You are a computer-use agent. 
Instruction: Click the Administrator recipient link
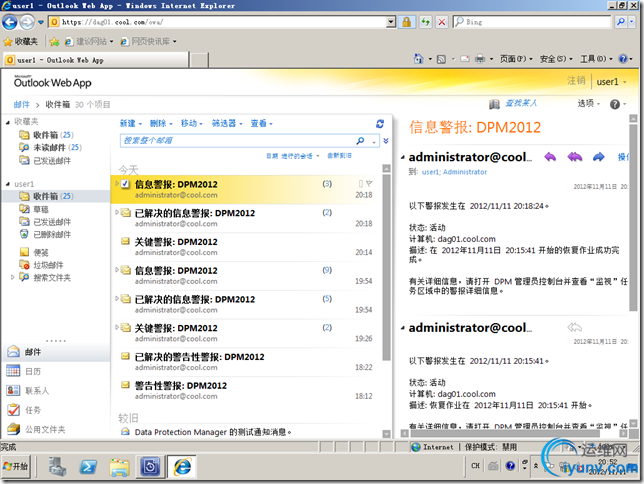465,172
